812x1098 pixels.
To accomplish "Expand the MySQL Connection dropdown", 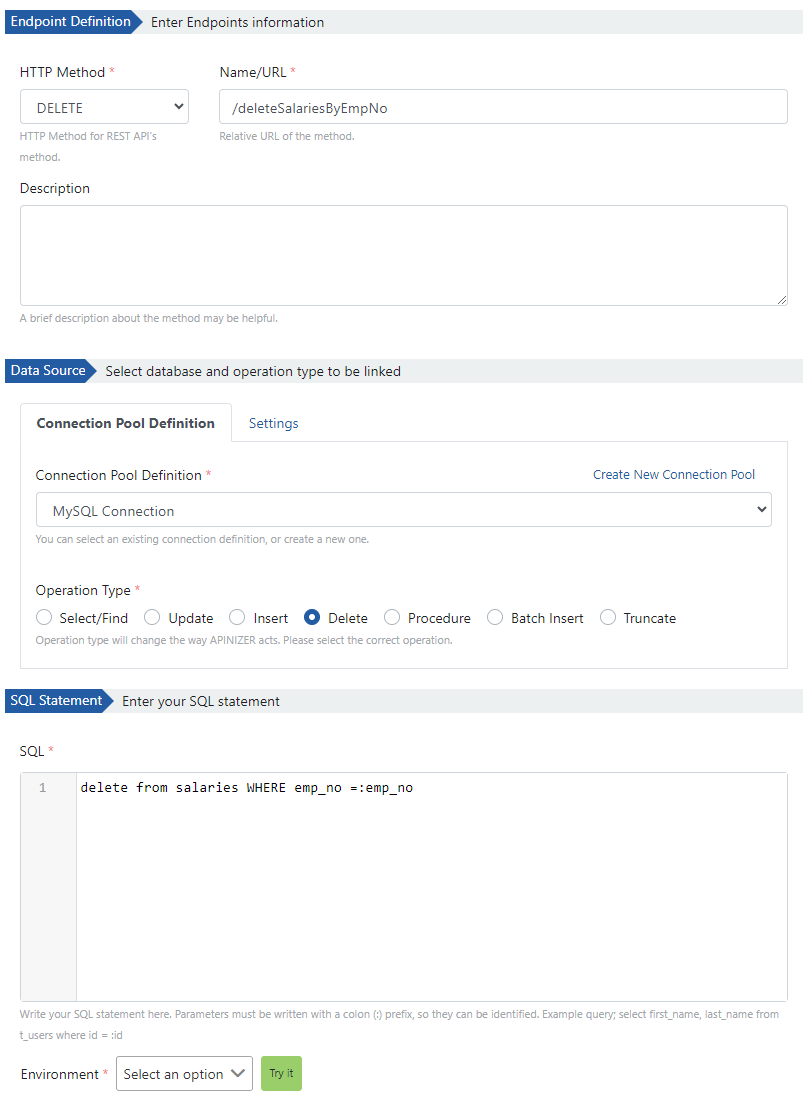I will [x=403, y=510].
